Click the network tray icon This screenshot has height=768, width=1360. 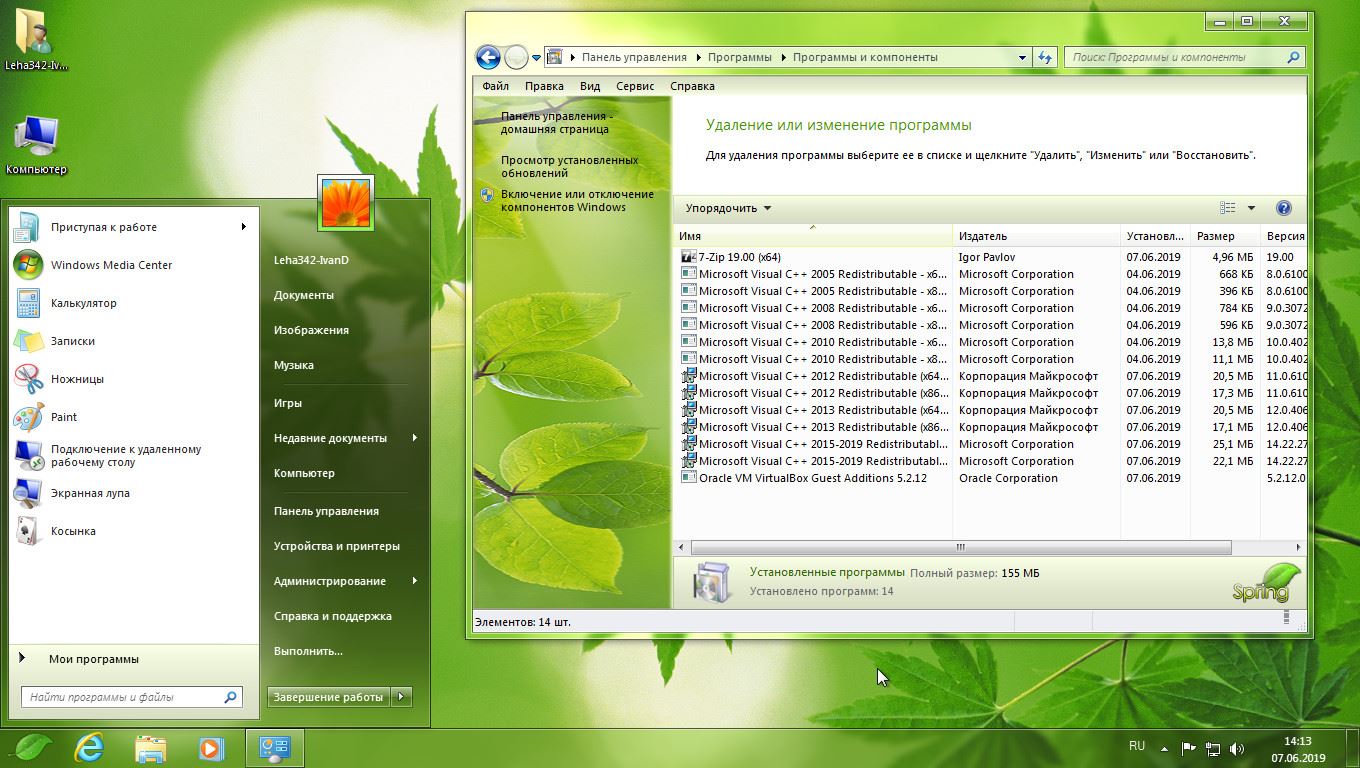(1213, 748)
